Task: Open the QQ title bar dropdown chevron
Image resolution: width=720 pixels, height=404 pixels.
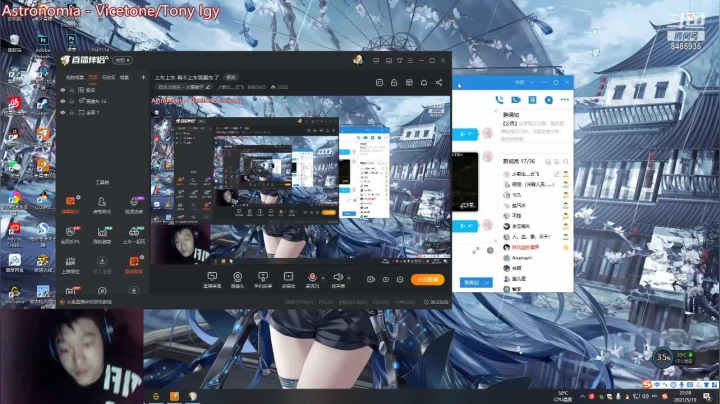Action: [532, 83]
